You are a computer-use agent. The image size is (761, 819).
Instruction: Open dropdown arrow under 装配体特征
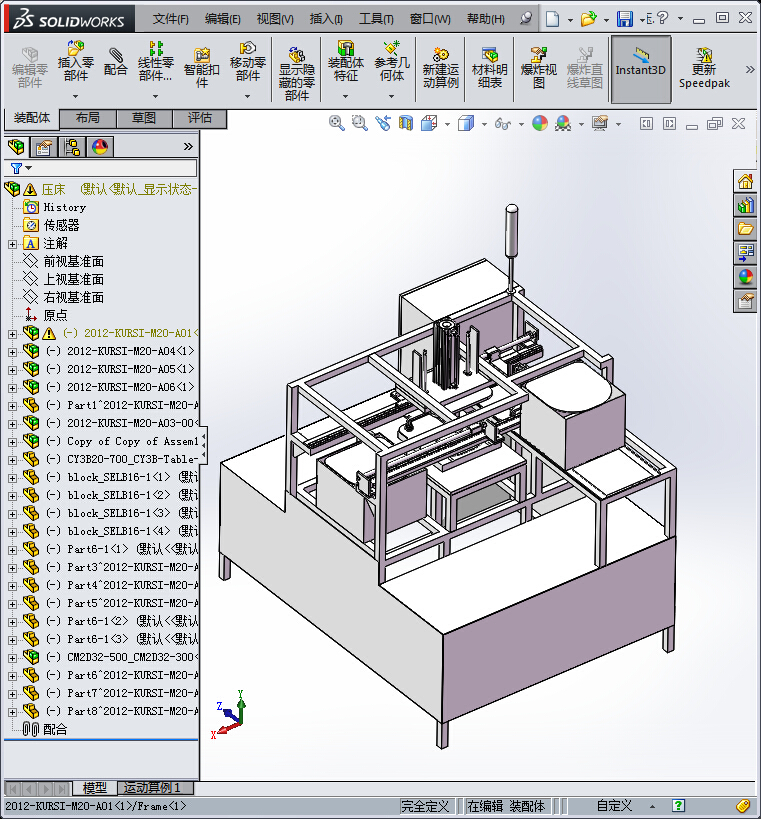click(345, 96)
